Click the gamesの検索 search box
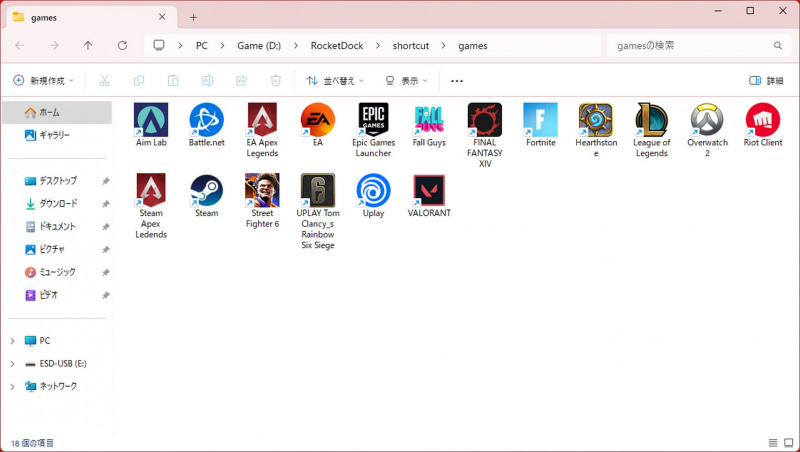800x452 pixels. pos(697,46)
